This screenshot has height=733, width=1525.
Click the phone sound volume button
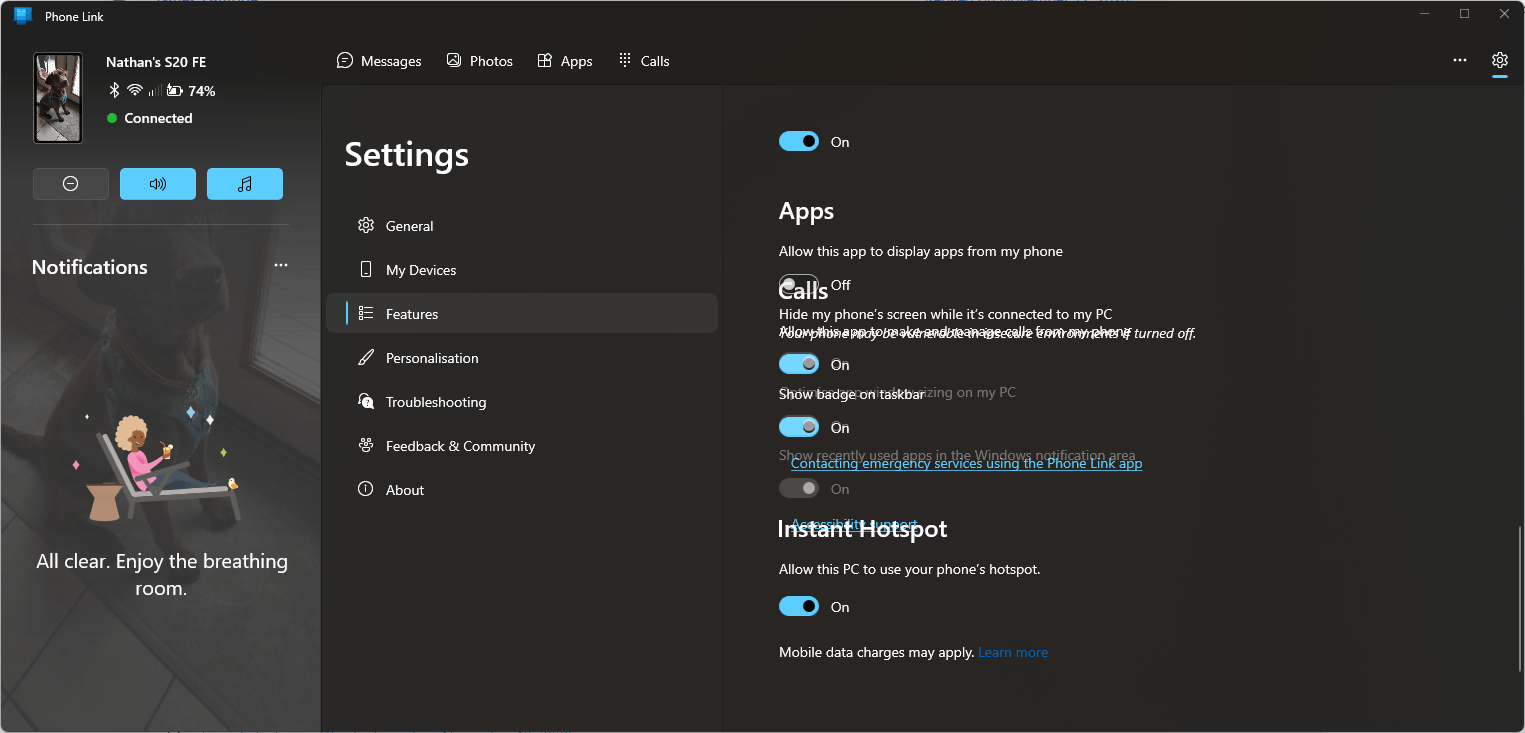(x=158, y=184)
